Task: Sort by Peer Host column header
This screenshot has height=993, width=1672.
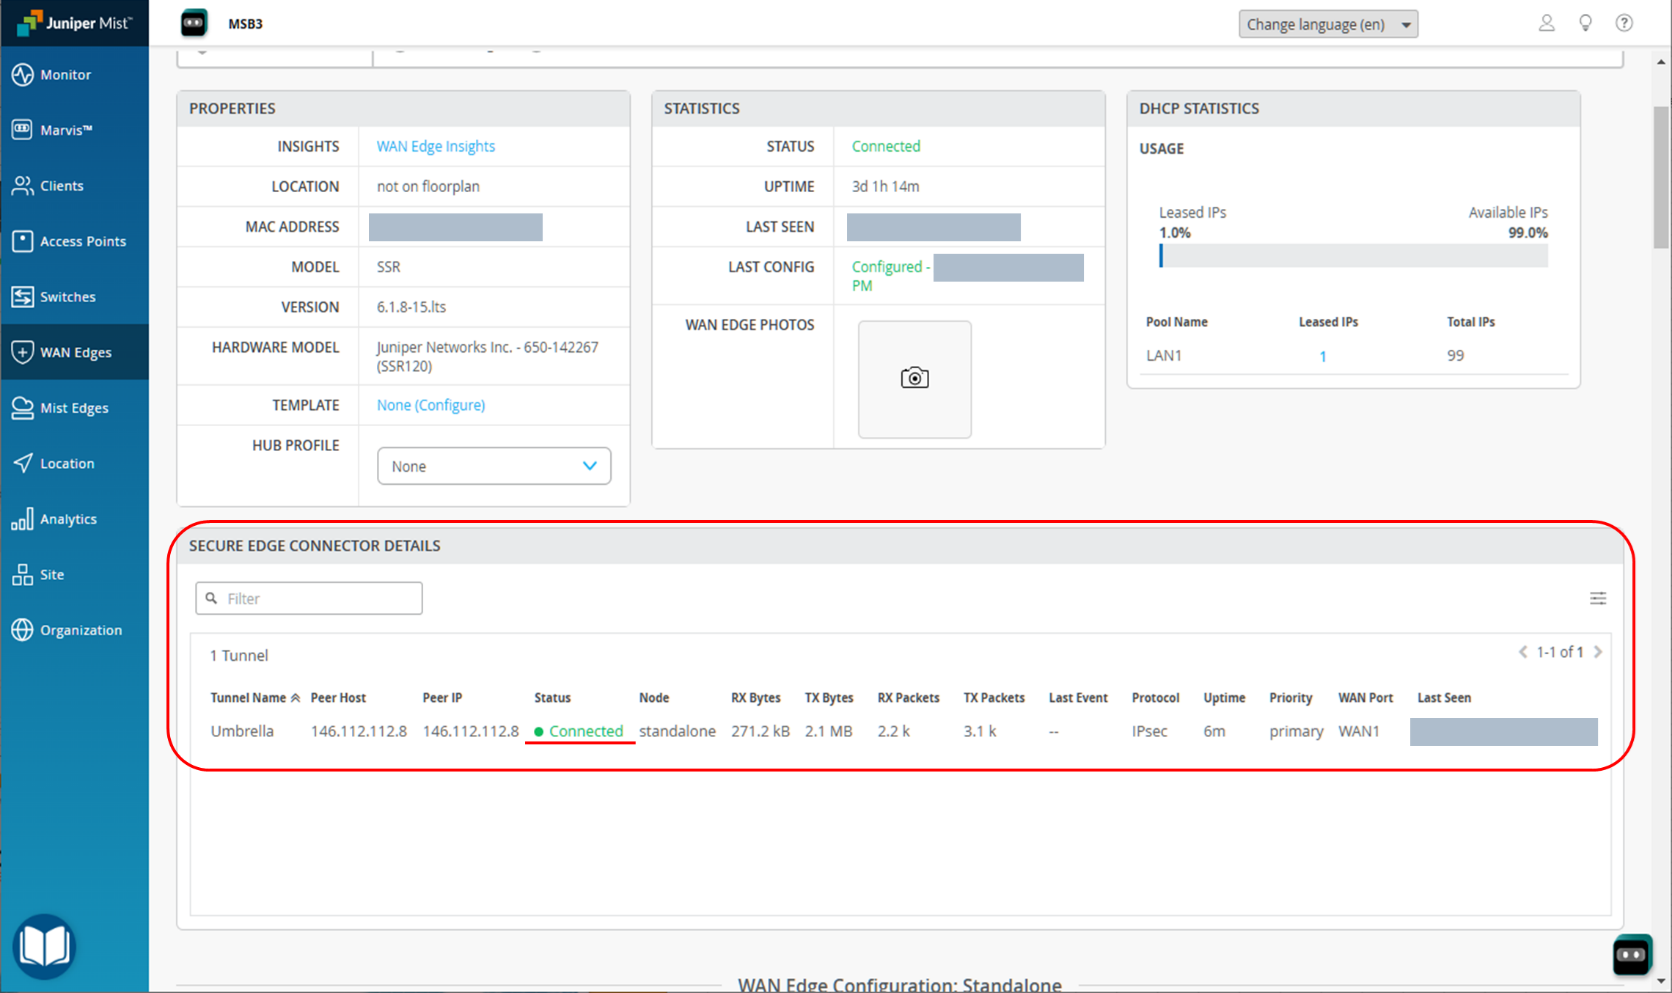Action: (338, 698)
